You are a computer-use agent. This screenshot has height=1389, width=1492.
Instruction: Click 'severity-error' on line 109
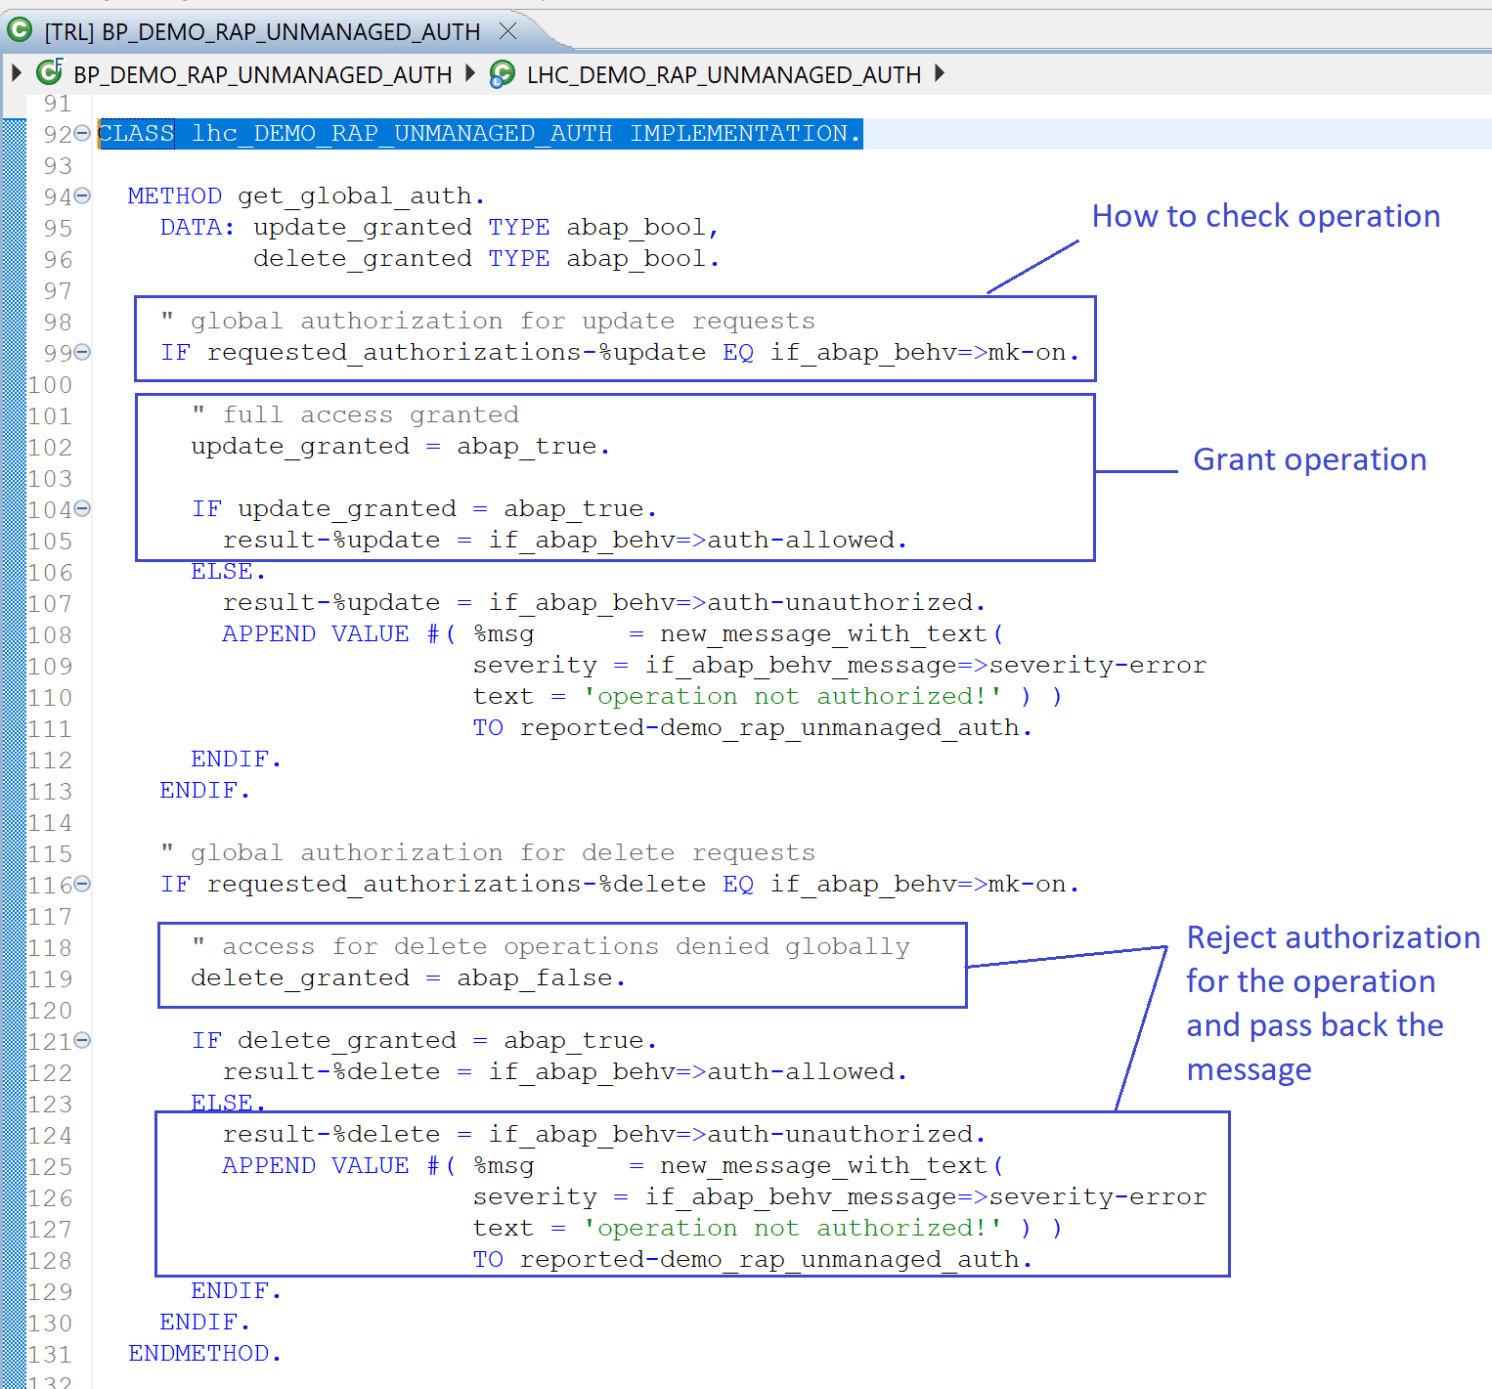(1097, 666)
